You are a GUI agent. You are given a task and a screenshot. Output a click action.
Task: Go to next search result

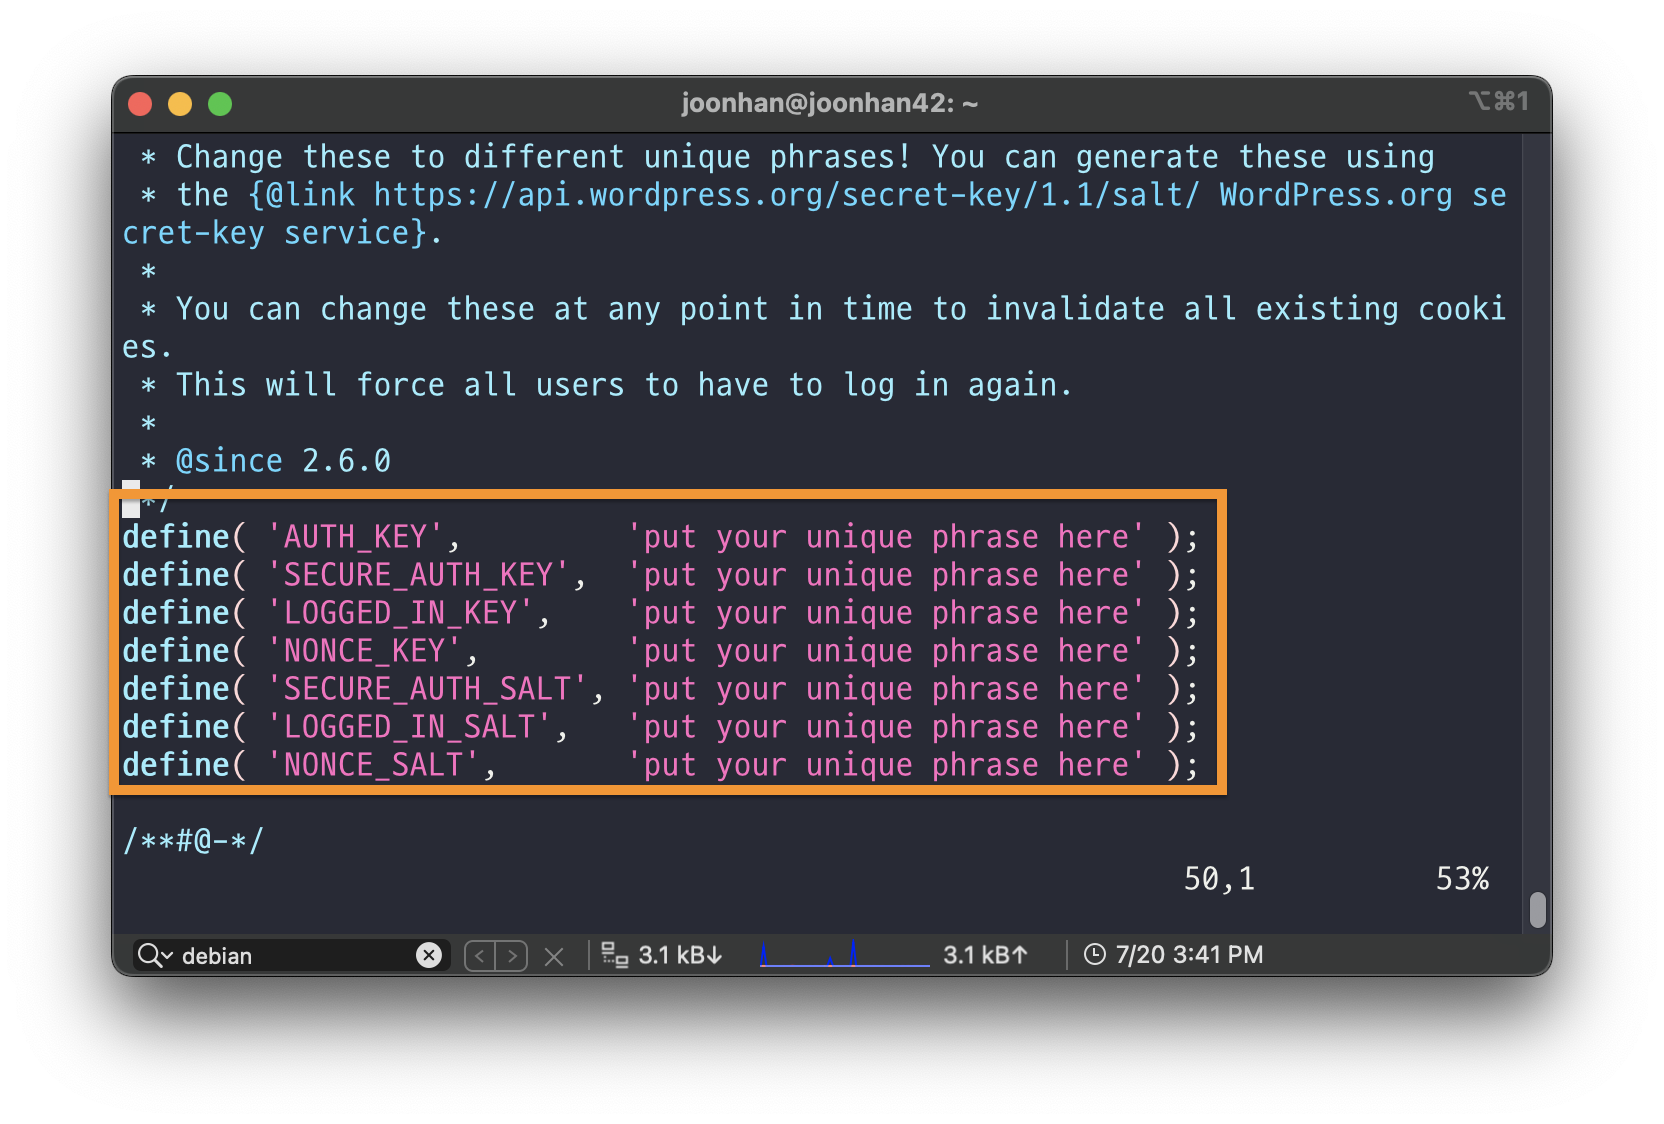[513, 956]
